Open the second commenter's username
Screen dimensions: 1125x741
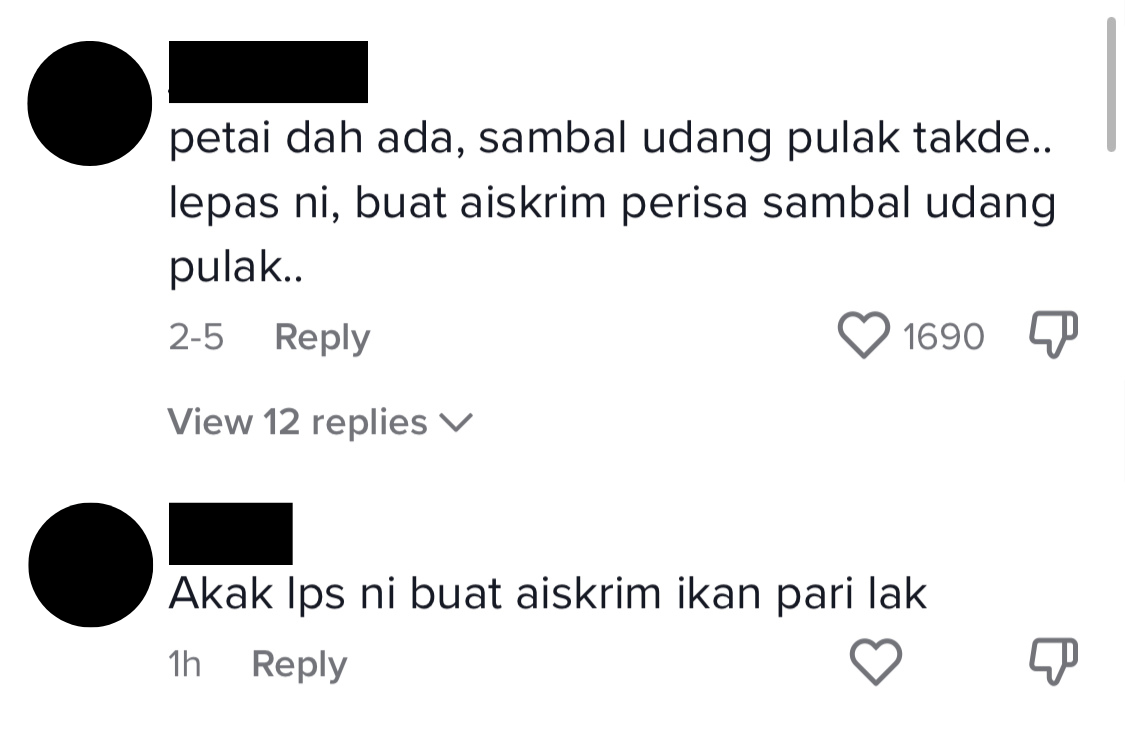(x=230, y=533)
